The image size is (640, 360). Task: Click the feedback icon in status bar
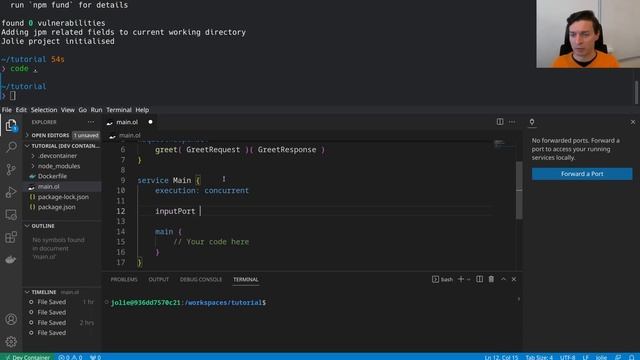pos(618,357)
